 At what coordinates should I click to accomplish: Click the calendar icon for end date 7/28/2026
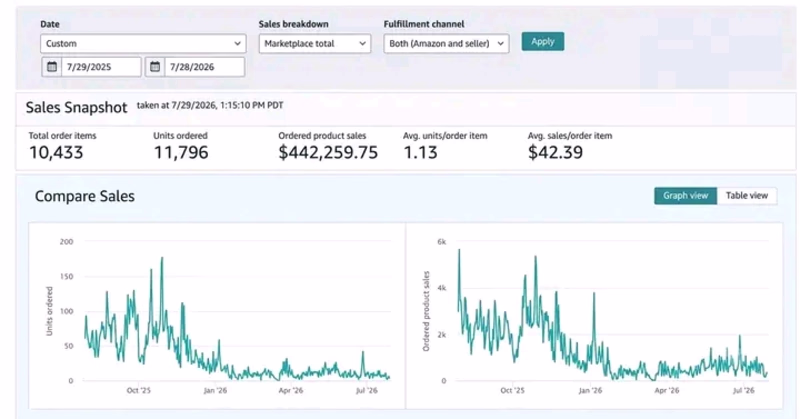pos(155,67)
